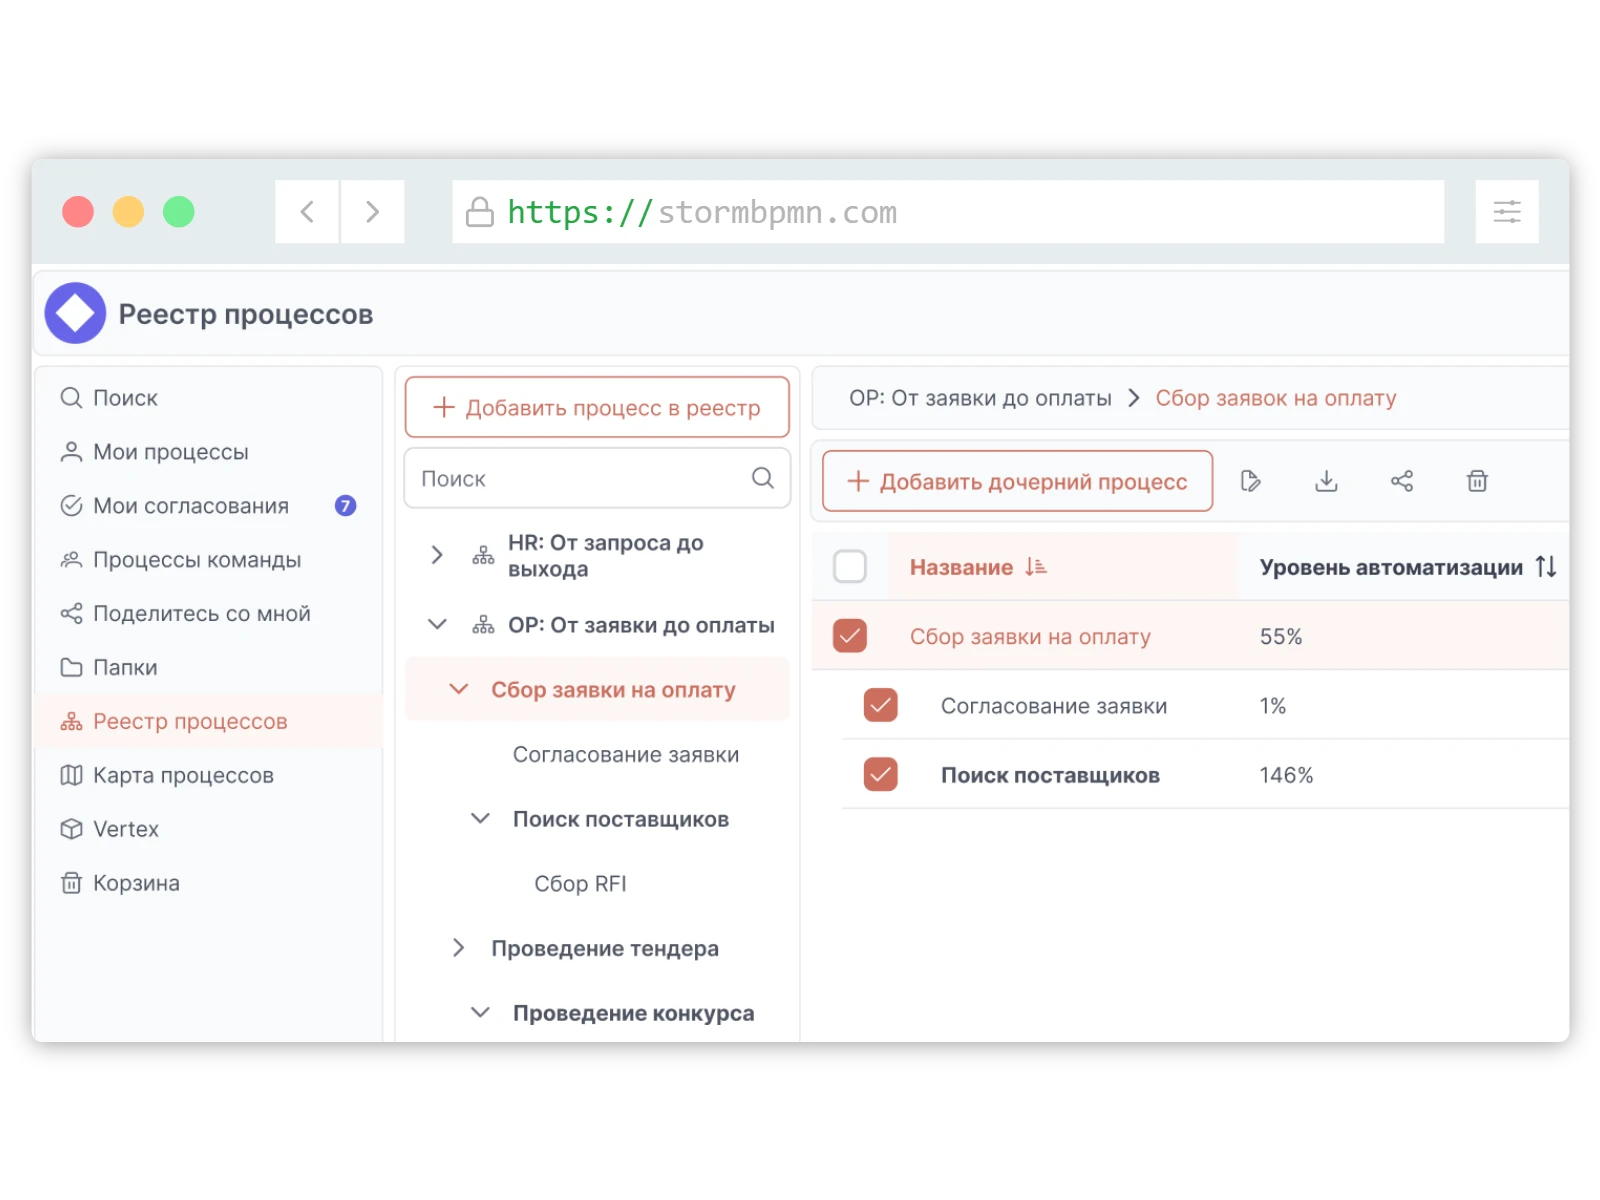Expand the HR: От запроса до выхода node

tap(437, 555)
